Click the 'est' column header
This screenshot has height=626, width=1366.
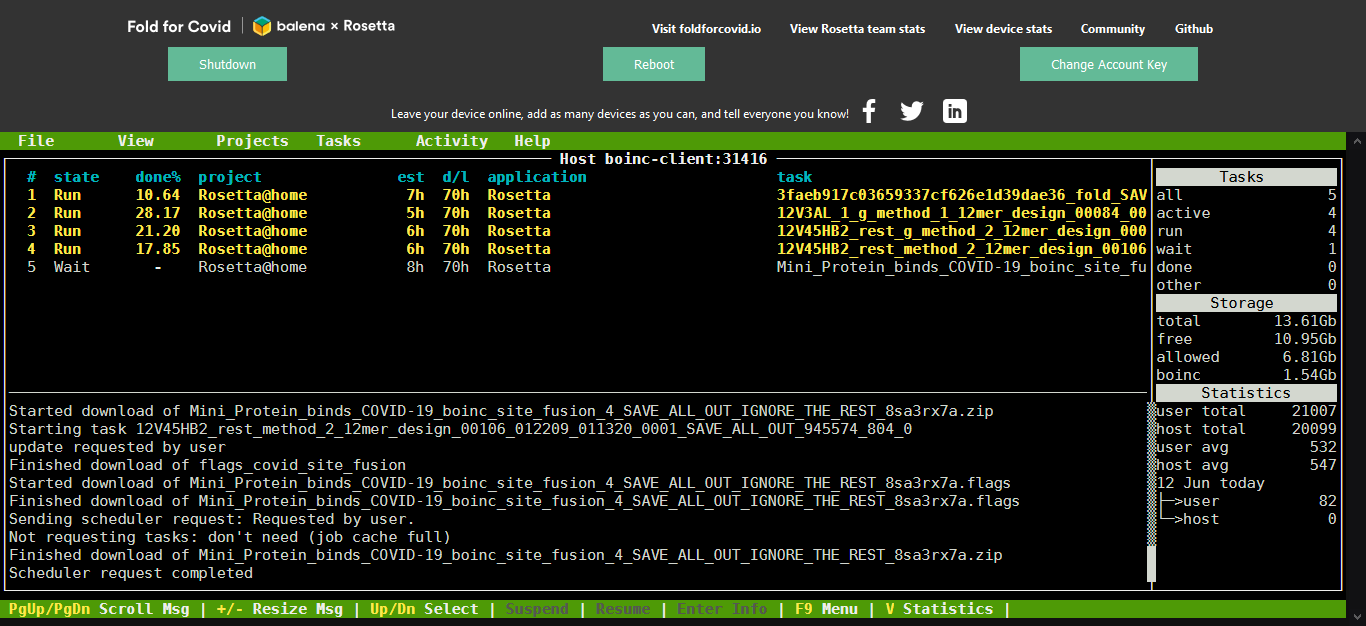tap(411, 177)
